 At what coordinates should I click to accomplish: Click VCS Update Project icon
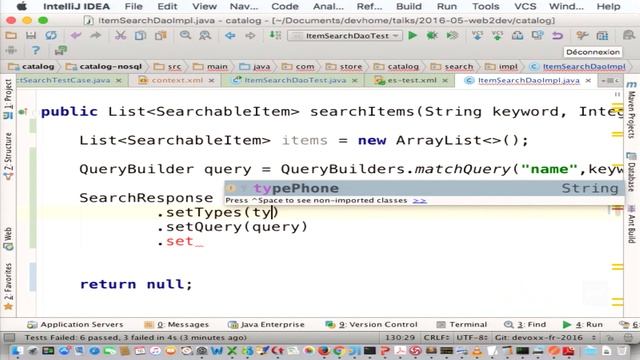(477, 36)
